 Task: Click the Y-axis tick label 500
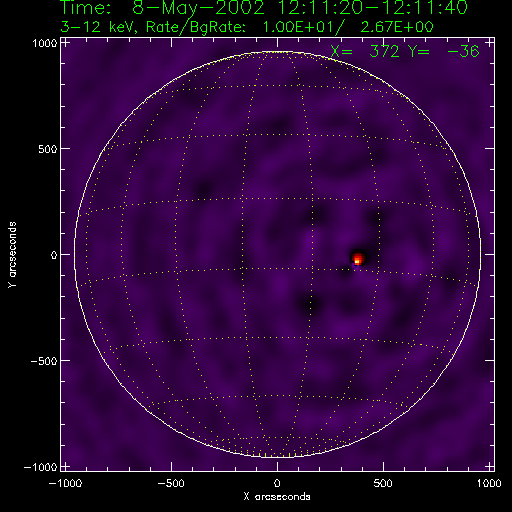click(48, 149)
